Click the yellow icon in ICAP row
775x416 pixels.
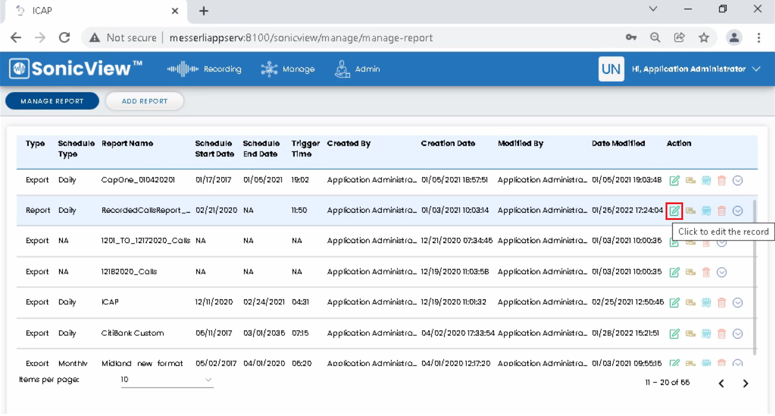690,303
